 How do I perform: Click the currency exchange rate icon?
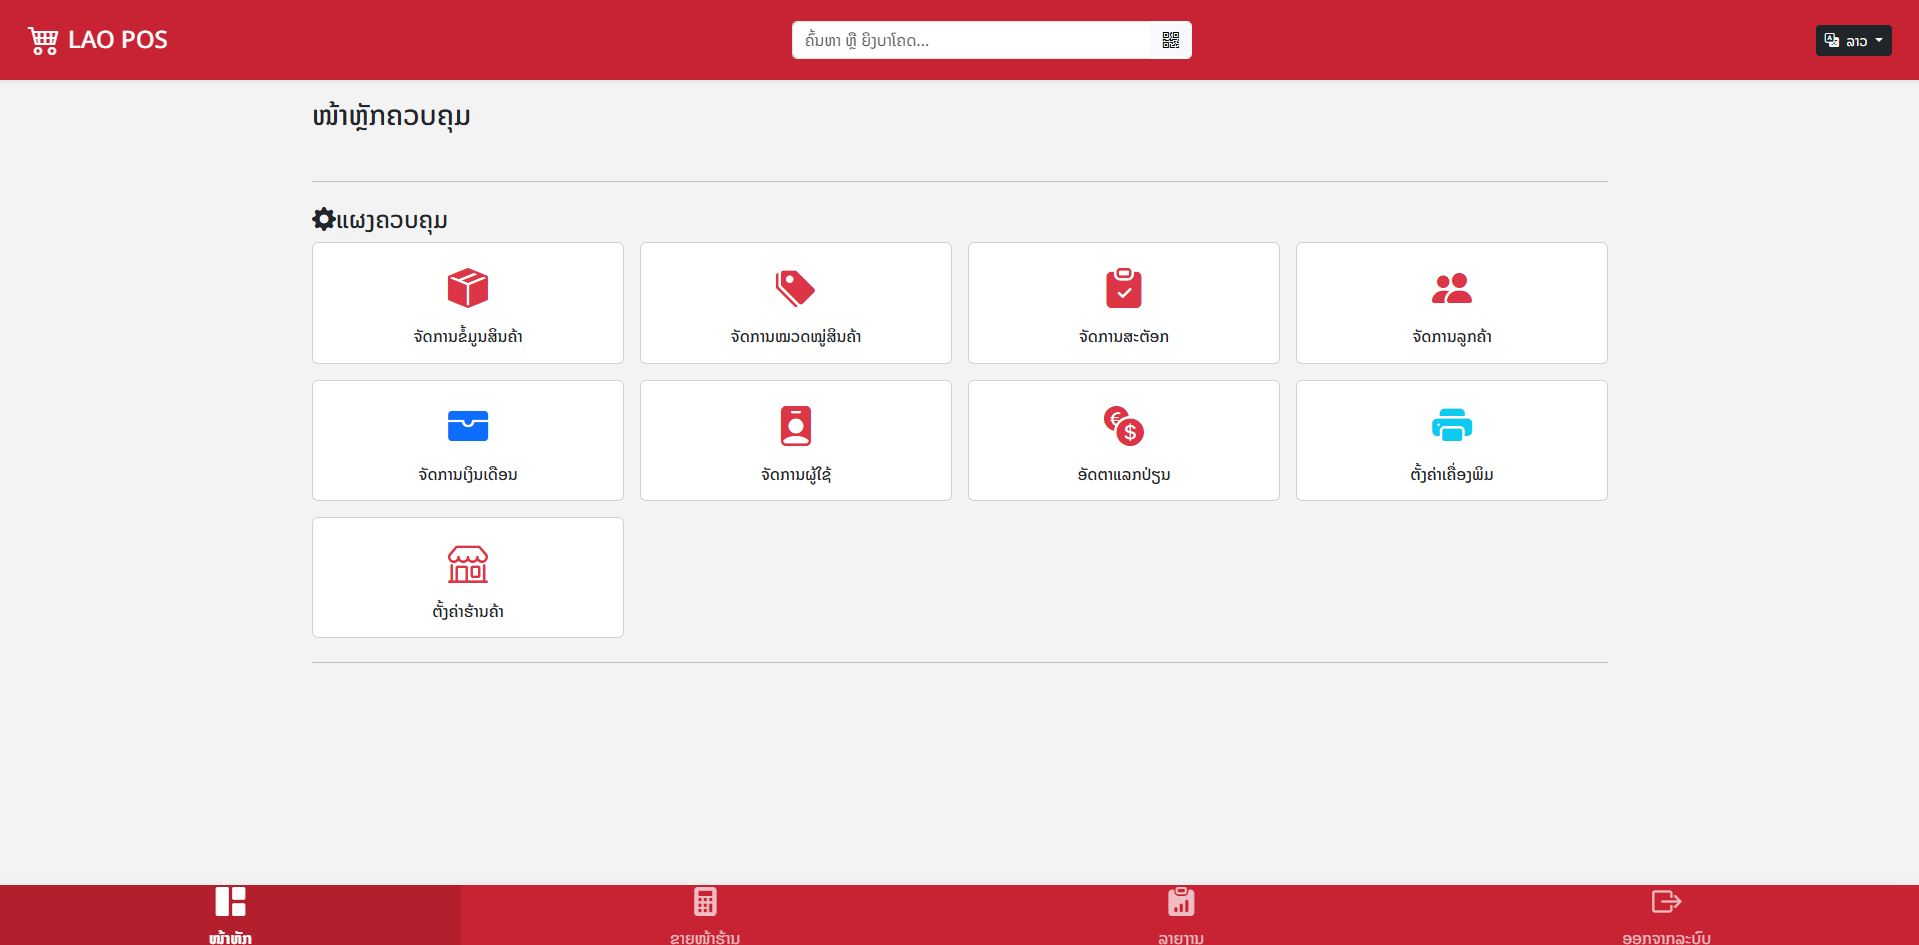(1123, 426)
